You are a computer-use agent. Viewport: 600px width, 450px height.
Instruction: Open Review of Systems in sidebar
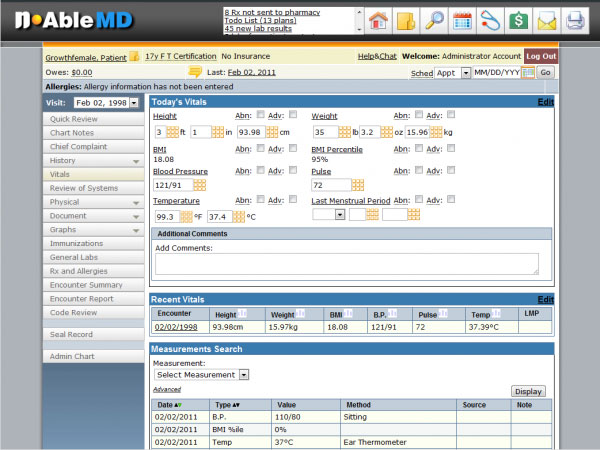(94, 188)
